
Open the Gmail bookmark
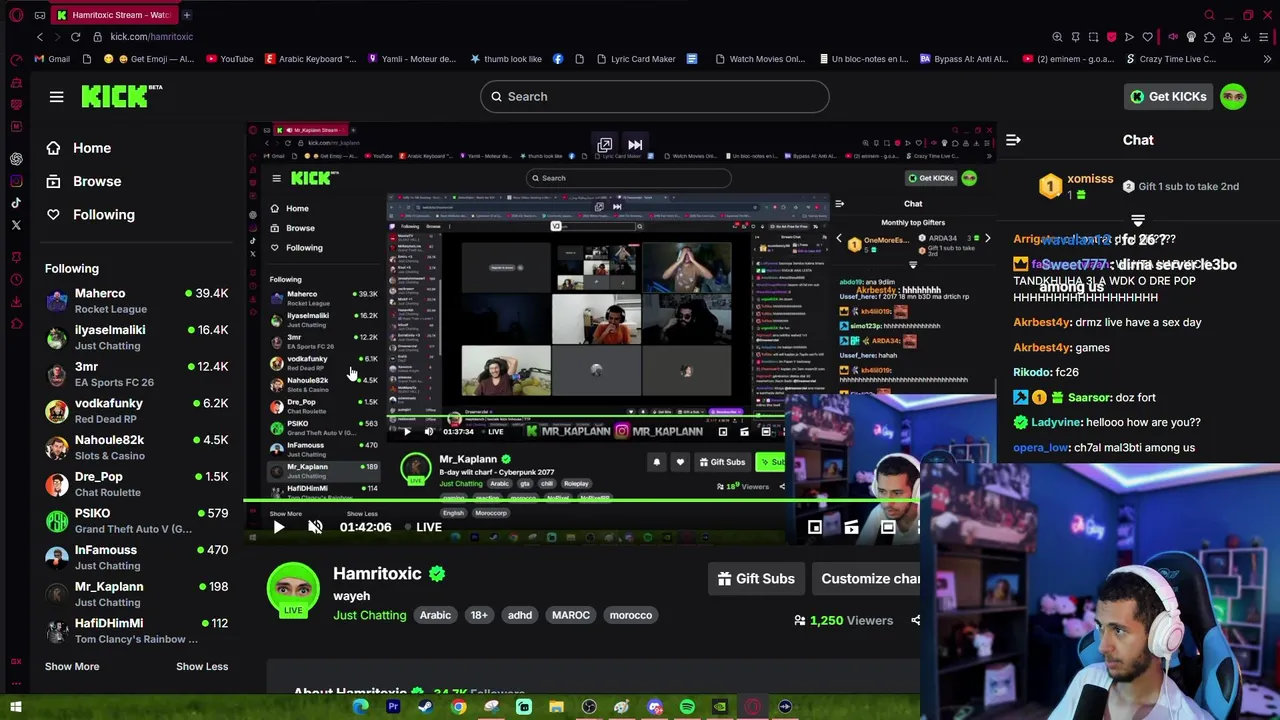coord(51,59)
